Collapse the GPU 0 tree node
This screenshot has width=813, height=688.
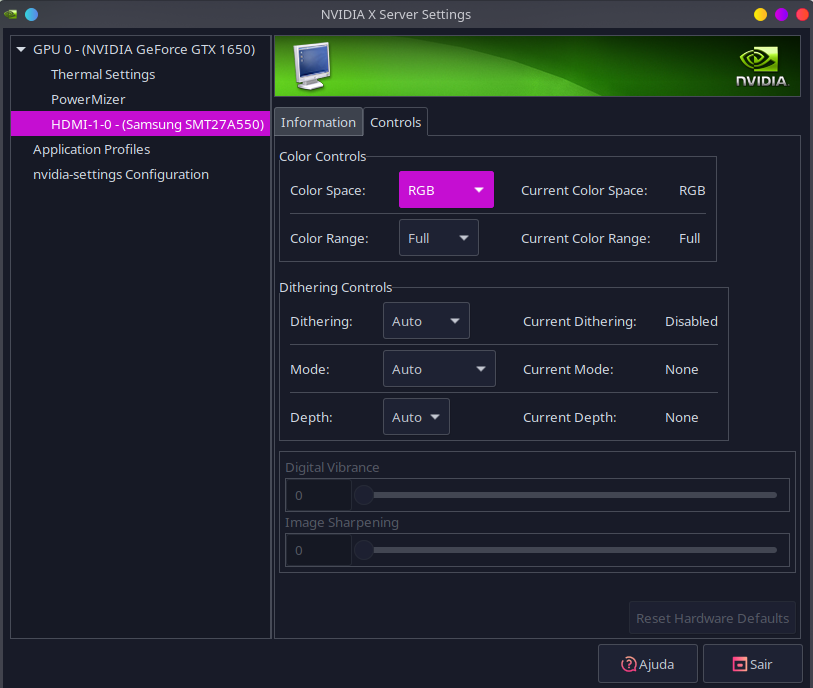(x=21, y=50)
